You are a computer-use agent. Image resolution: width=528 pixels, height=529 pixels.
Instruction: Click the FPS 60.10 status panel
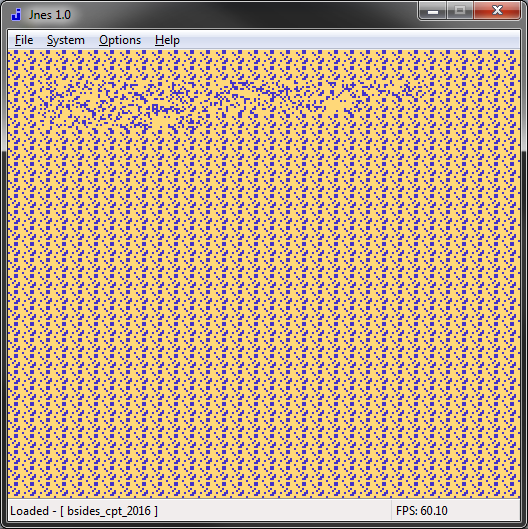(x=455, y=510)
